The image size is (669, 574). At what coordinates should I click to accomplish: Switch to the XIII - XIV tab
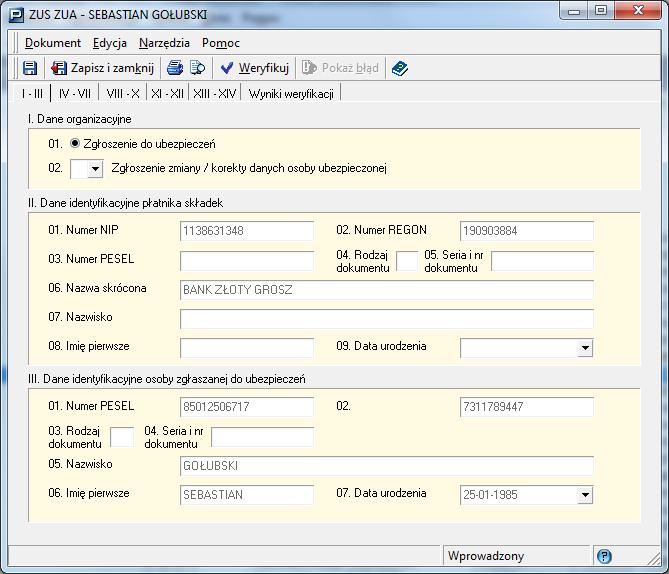tap(215, 93)
